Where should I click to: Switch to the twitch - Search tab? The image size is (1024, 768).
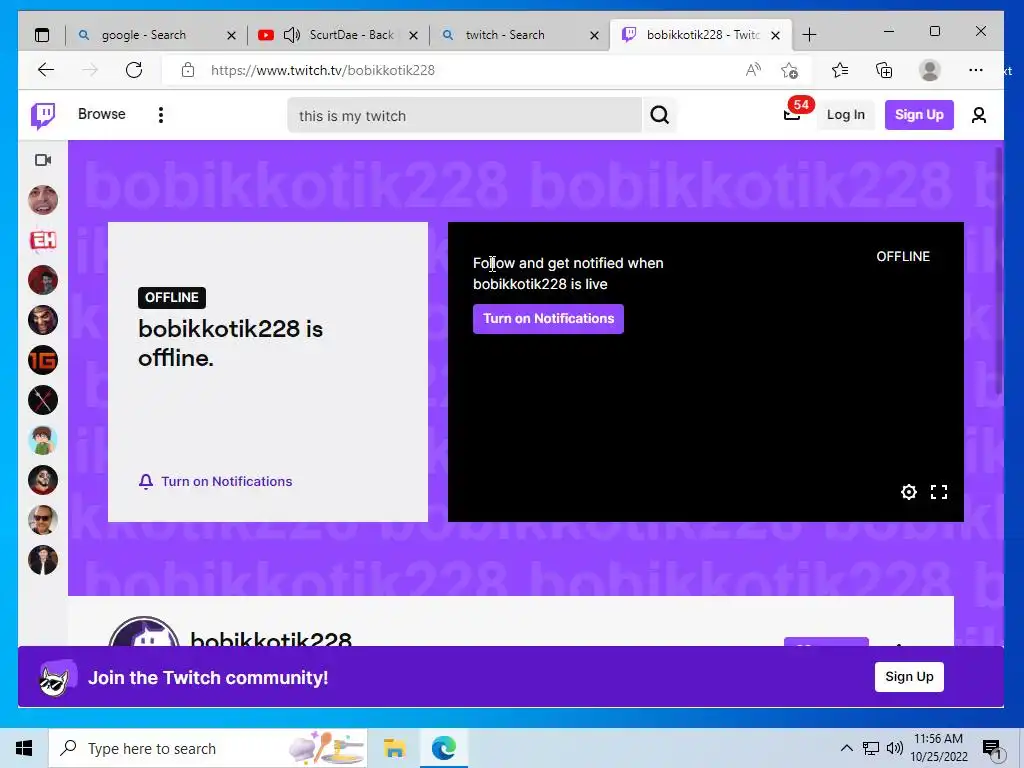tap(506, 35)
